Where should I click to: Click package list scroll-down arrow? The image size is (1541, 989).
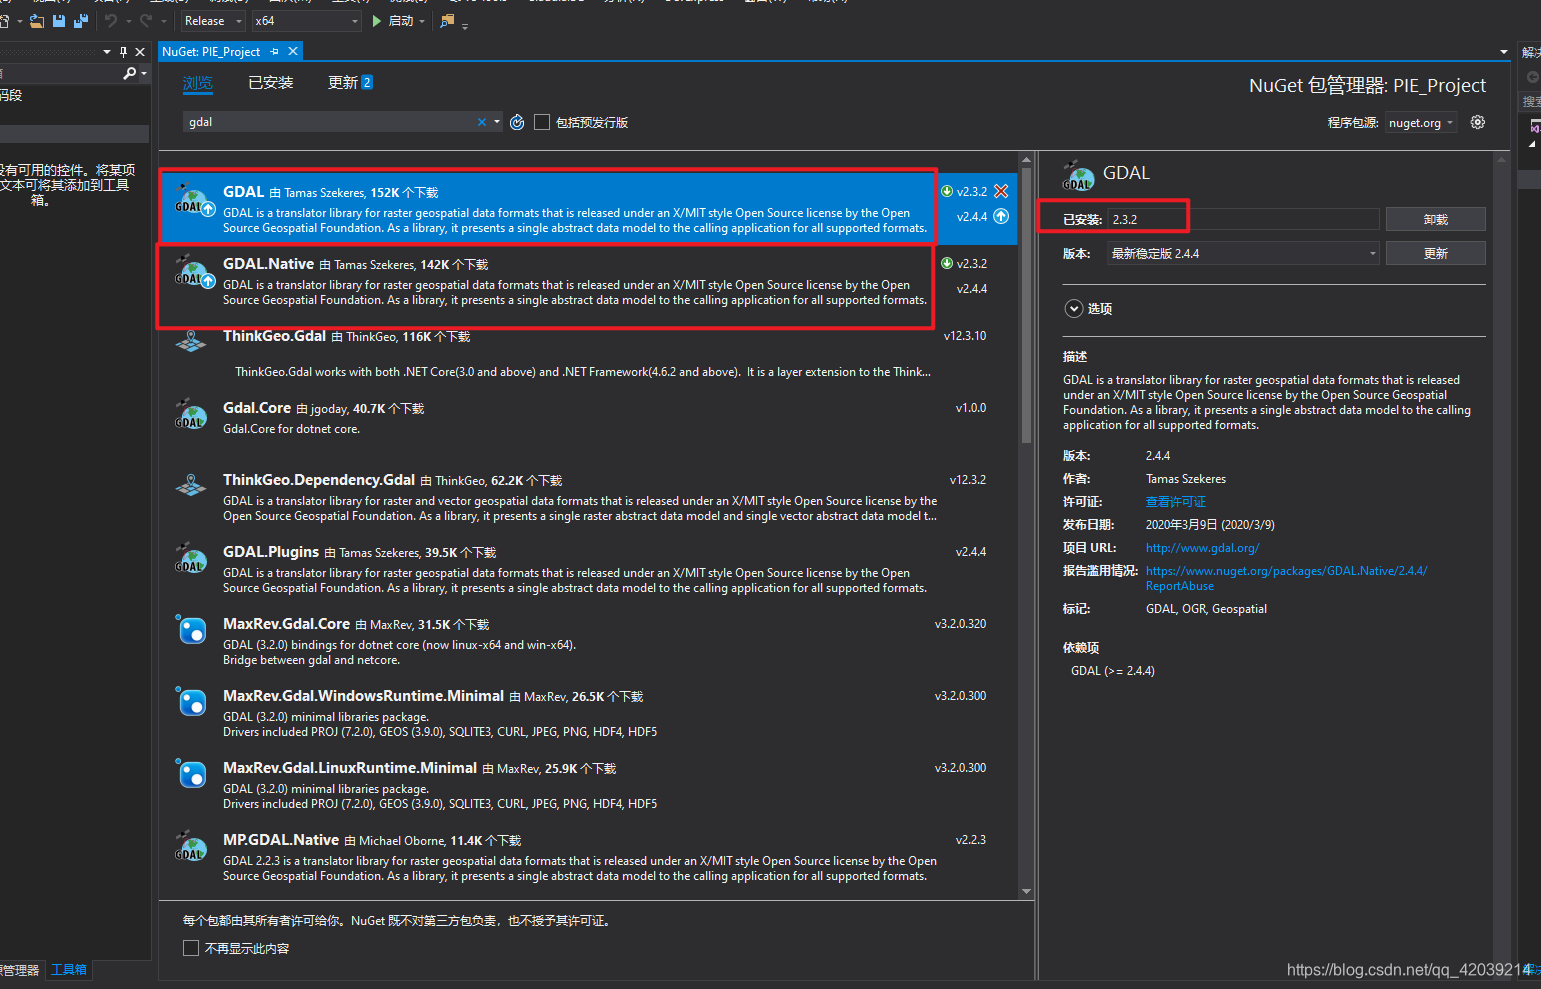coord(1026,891)
